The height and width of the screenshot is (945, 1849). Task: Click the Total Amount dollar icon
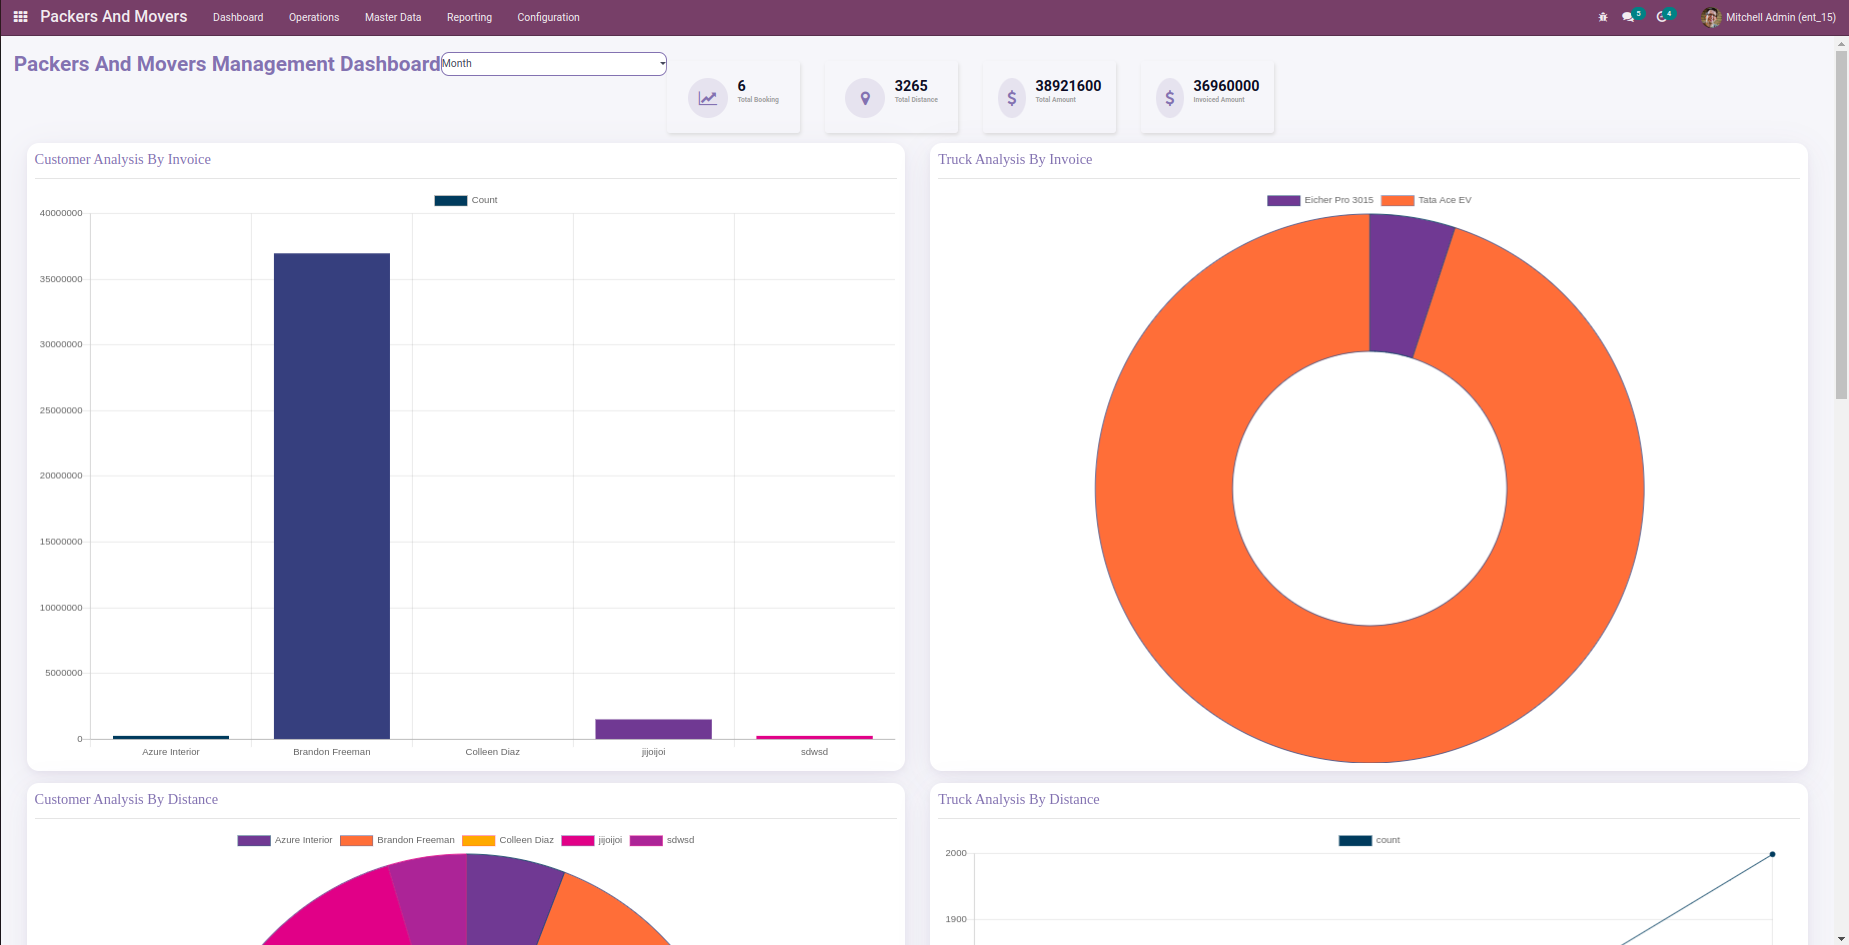pyautogui.click(x=1012, y=98)
